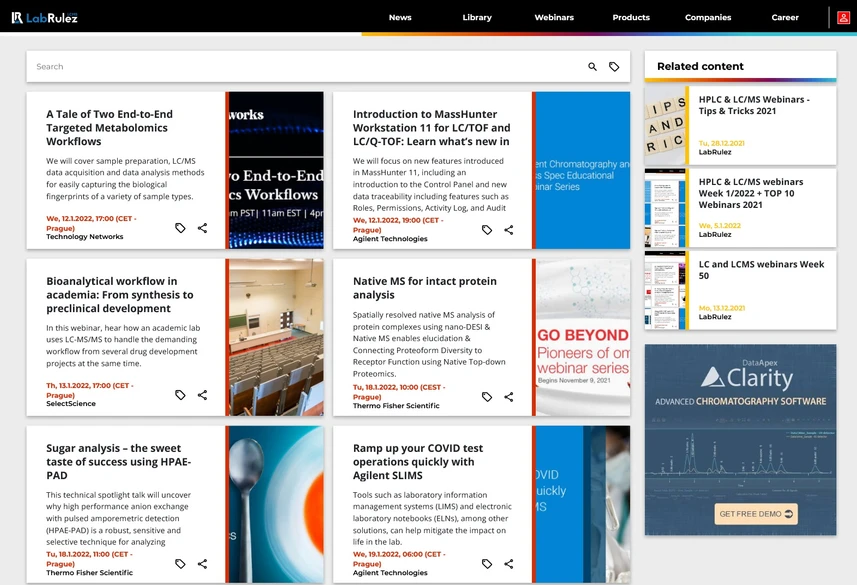Open the user account icon
Screen dimensions: 857x585
(843, 17)
